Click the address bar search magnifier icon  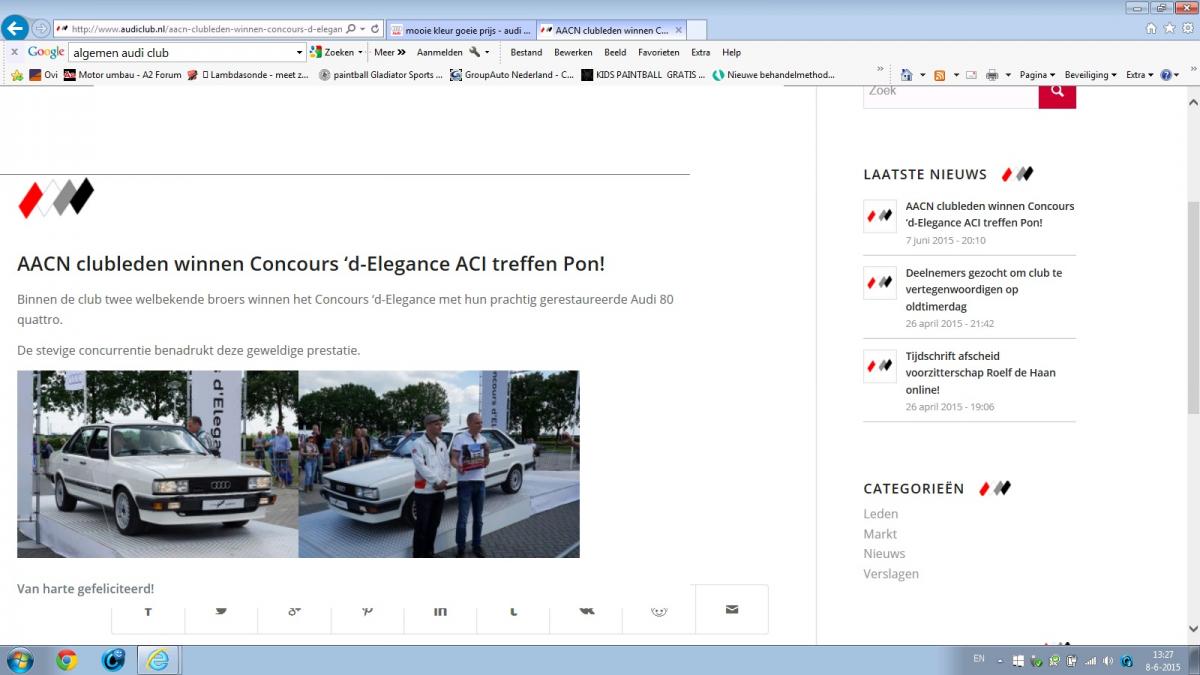click(351, 29)
